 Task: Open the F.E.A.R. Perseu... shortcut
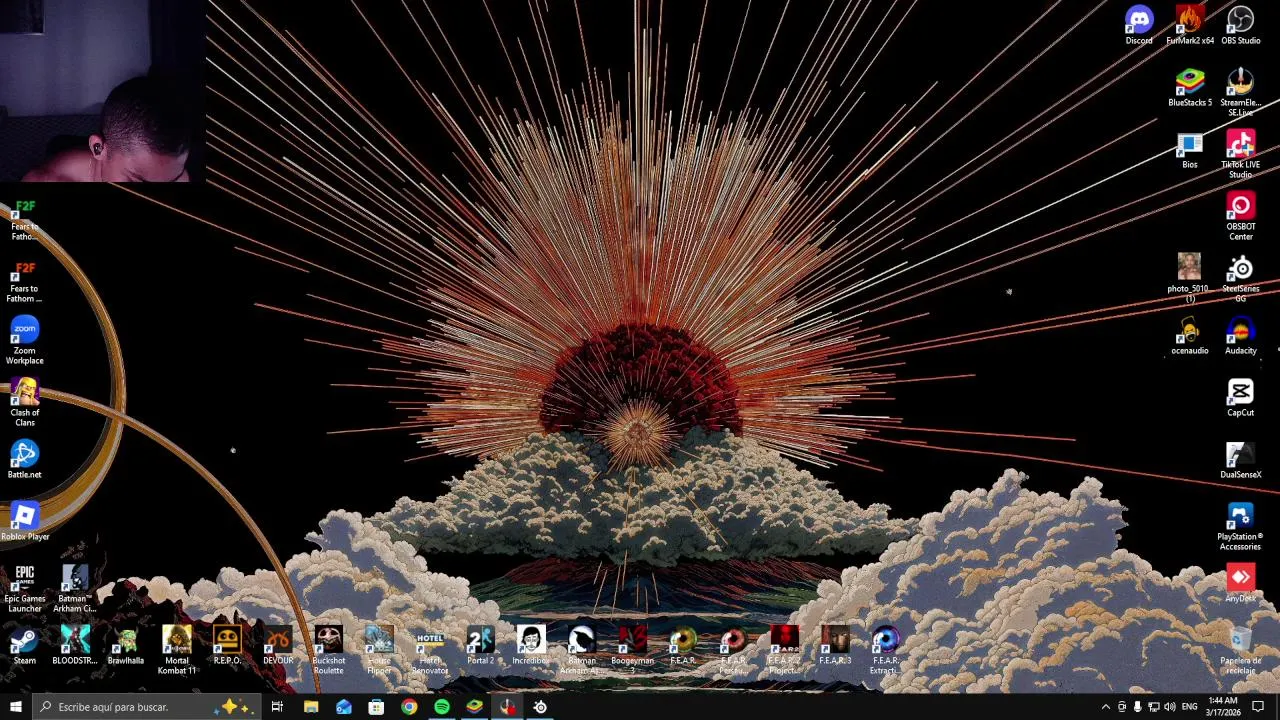pyautogui.click(x=733, y=651)
